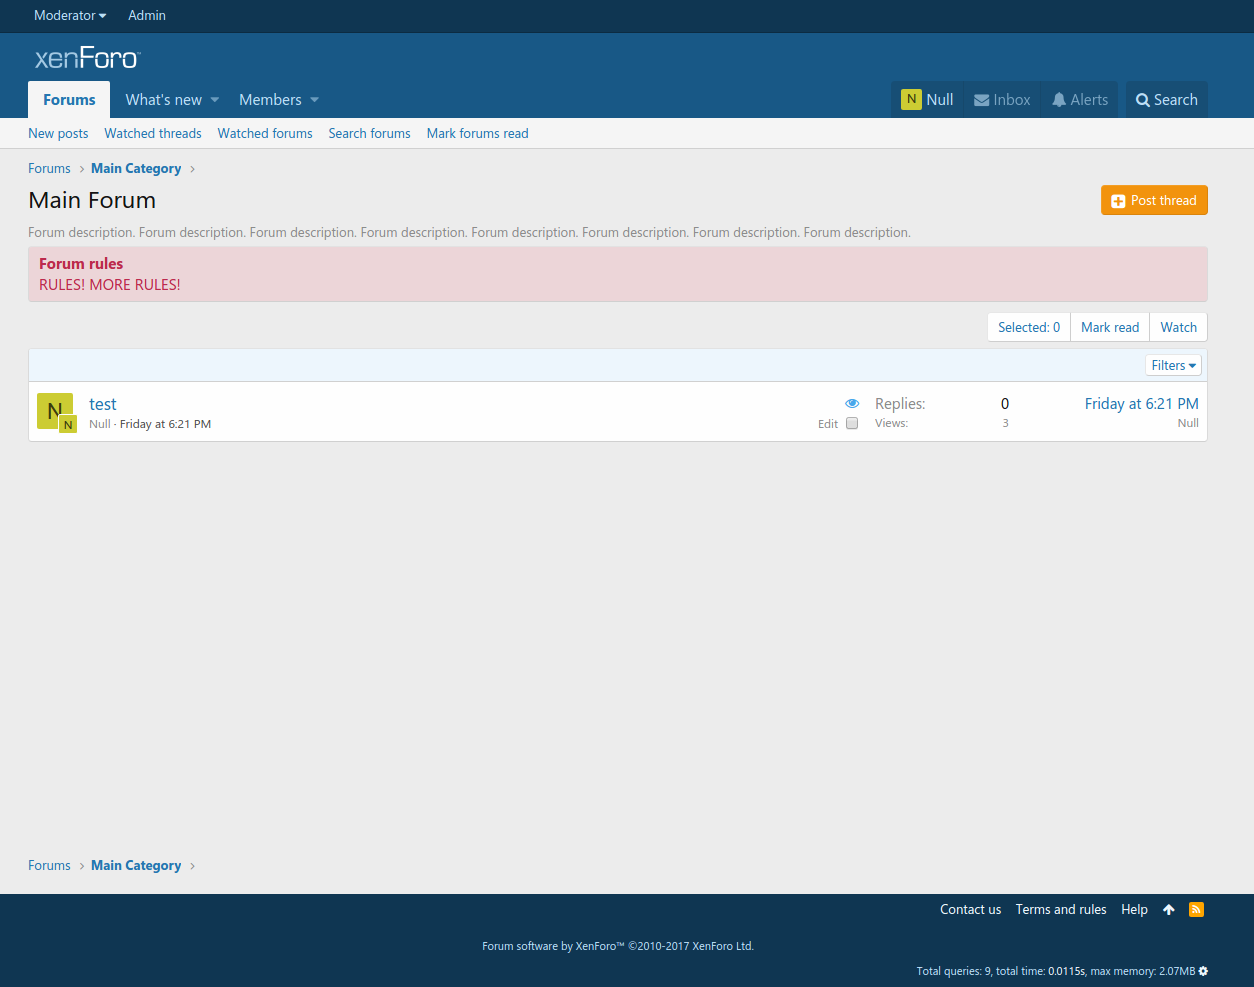Go to the What's new tab
Screen dimensions: 1254x987
pyautogui.click(x=164, y=100)
